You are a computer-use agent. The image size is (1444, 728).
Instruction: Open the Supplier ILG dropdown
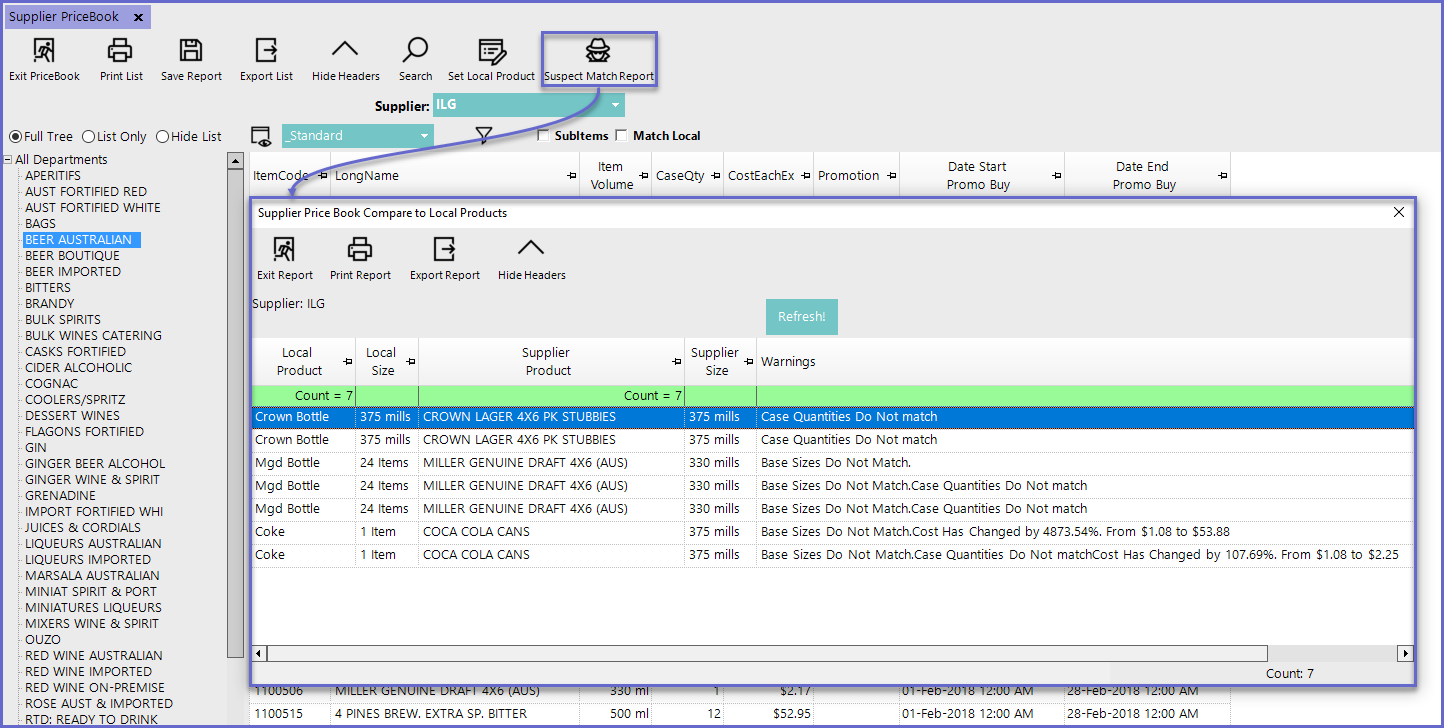pyautogui.click(x=616, y=105)
